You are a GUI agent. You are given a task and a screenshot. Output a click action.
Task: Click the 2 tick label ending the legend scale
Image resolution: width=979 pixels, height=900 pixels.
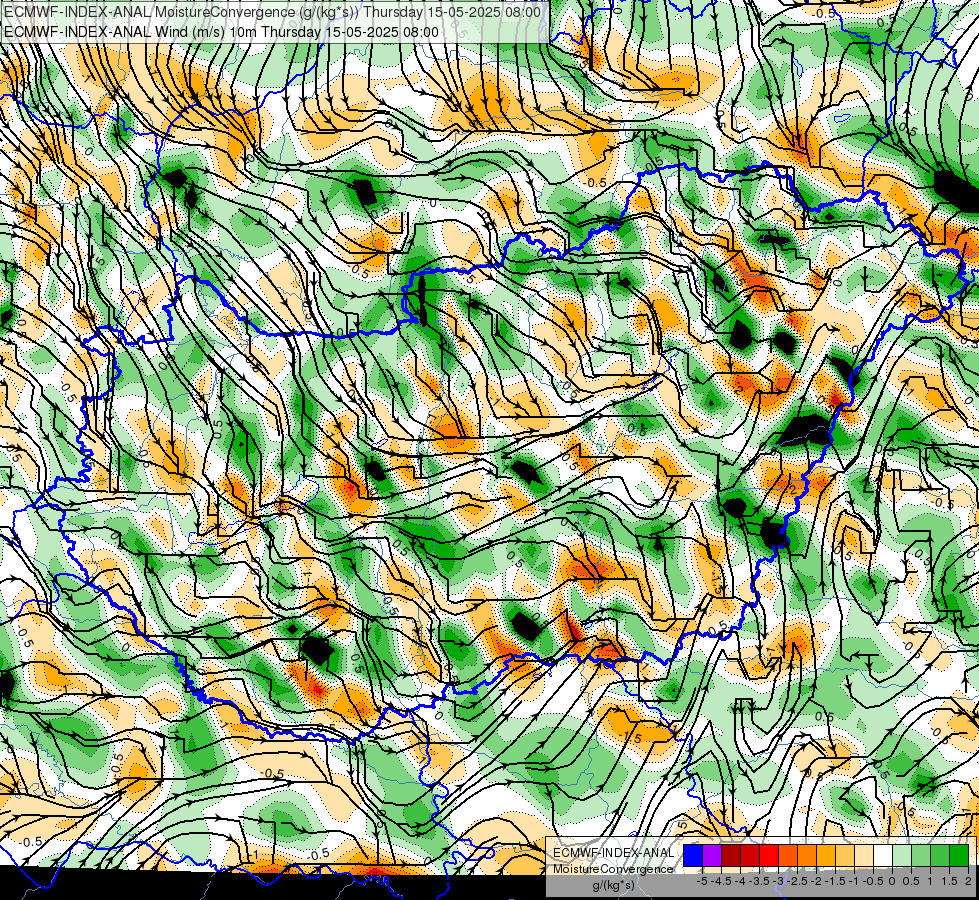coord(968,881)
